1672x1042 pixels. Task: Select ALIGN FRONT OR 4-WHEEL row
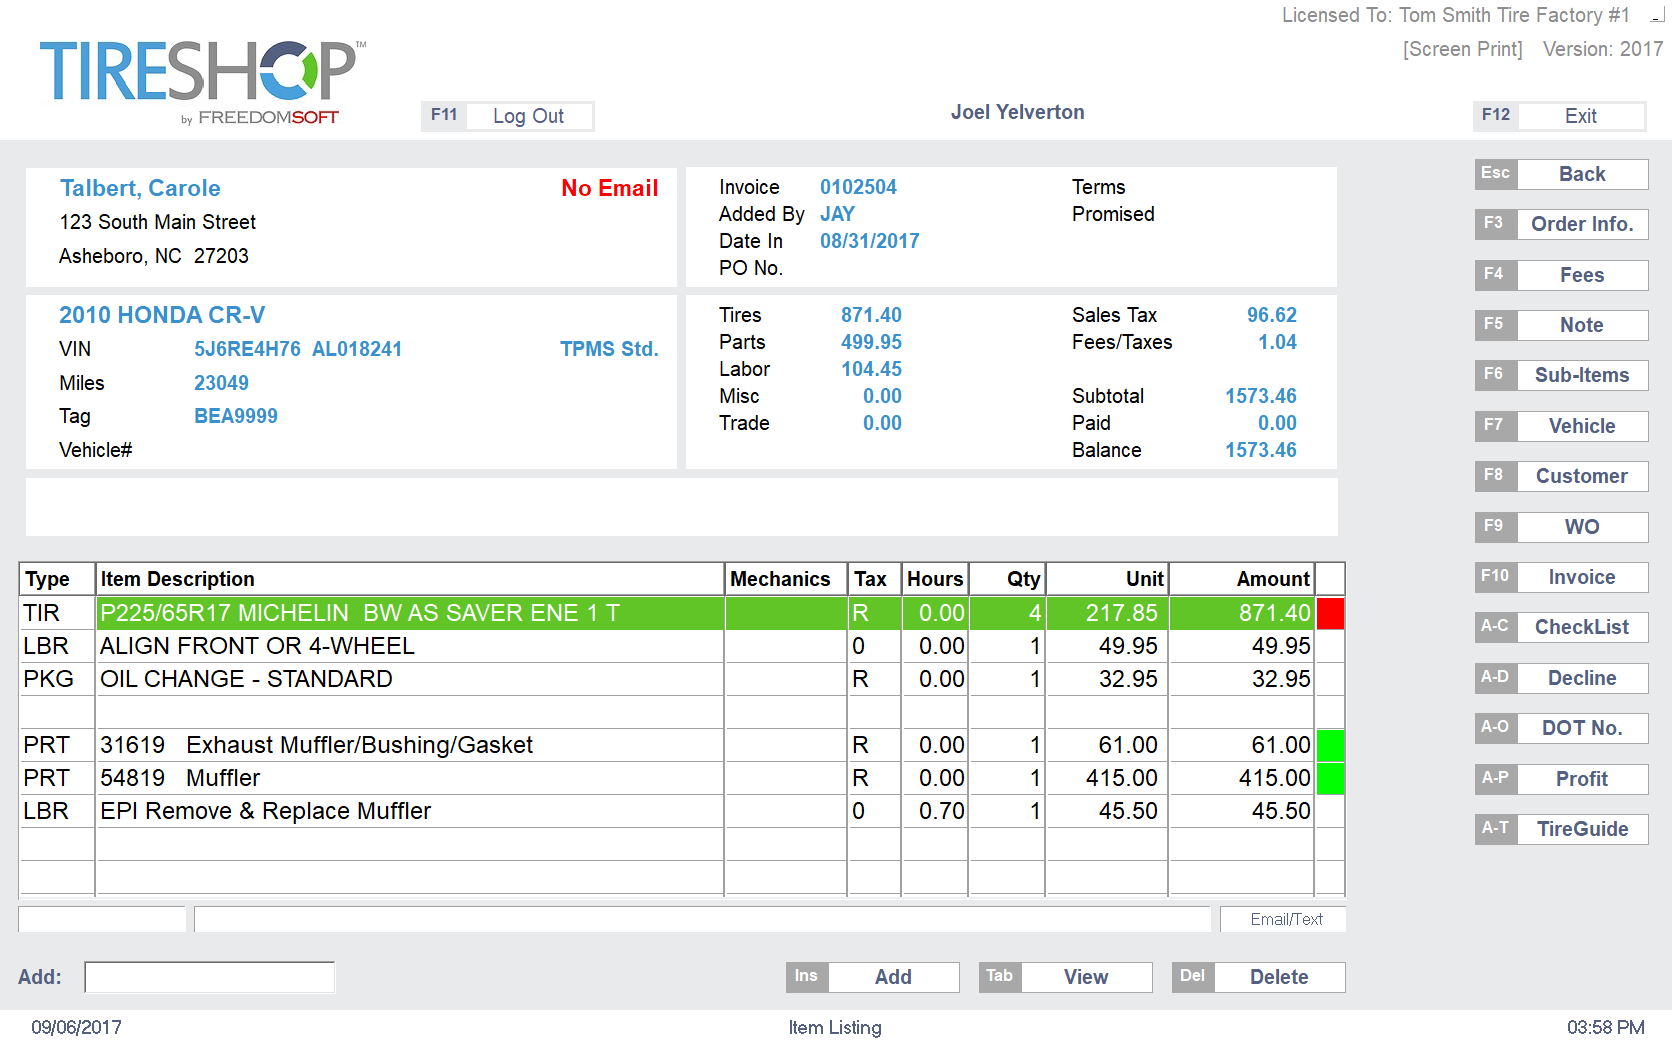681,646
